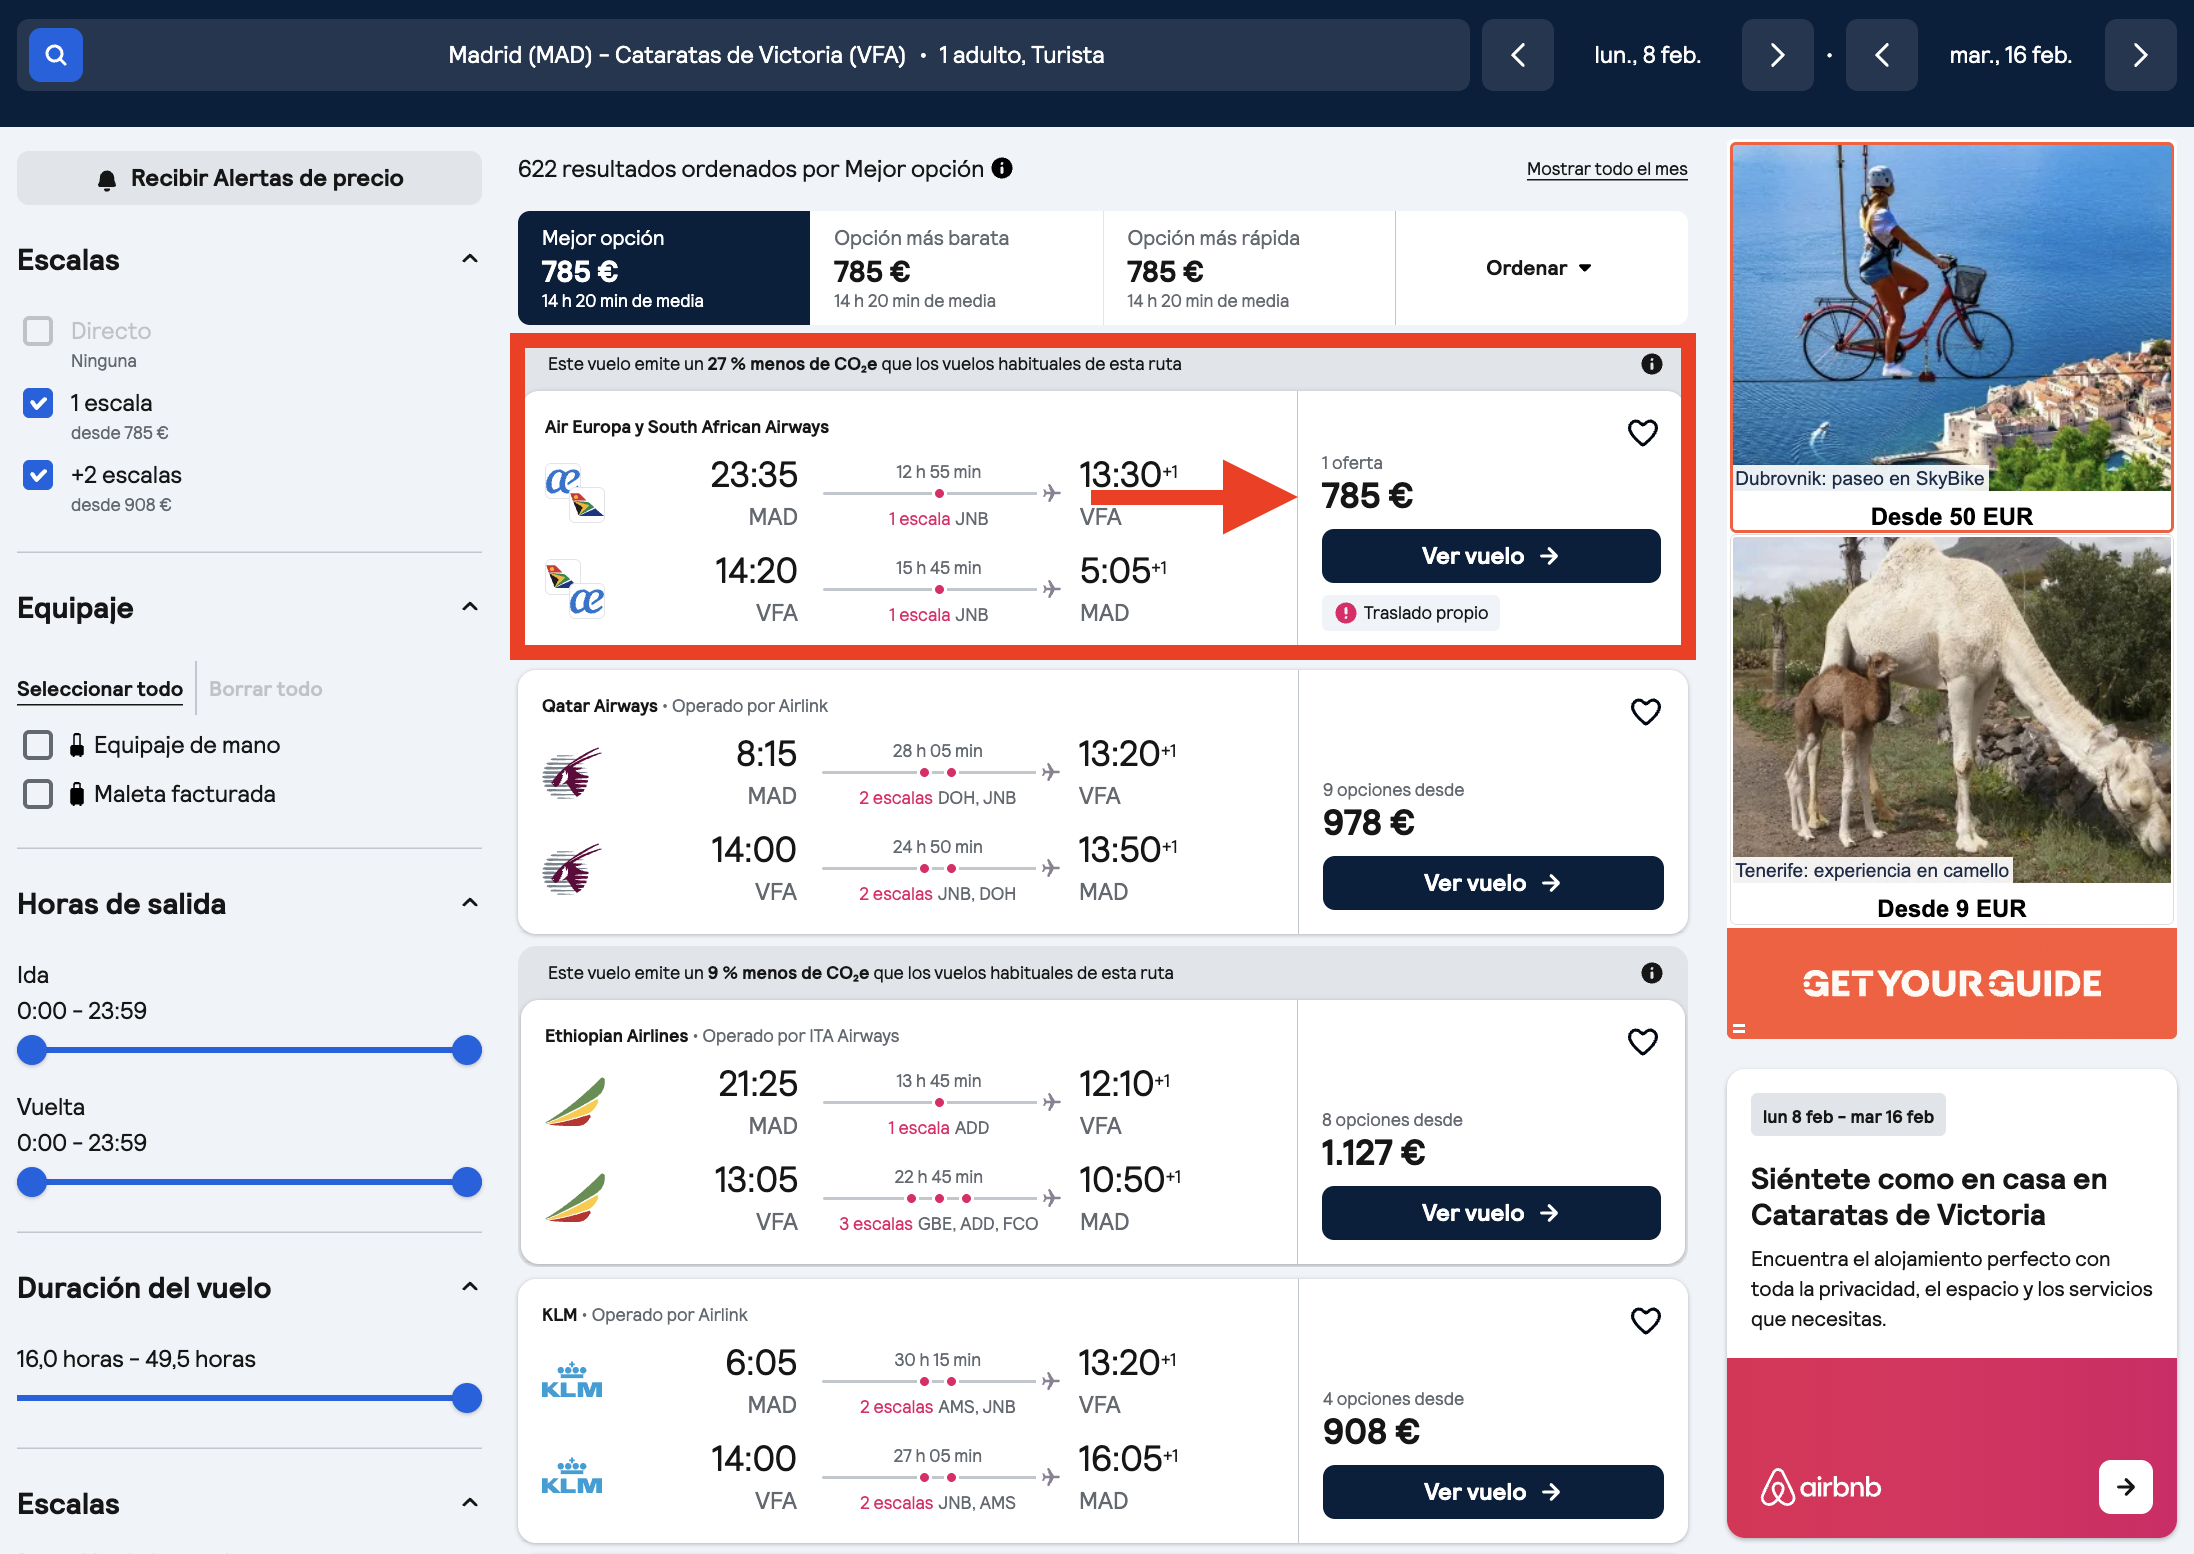Collapse the Equipaje filter section

point(470,607)
